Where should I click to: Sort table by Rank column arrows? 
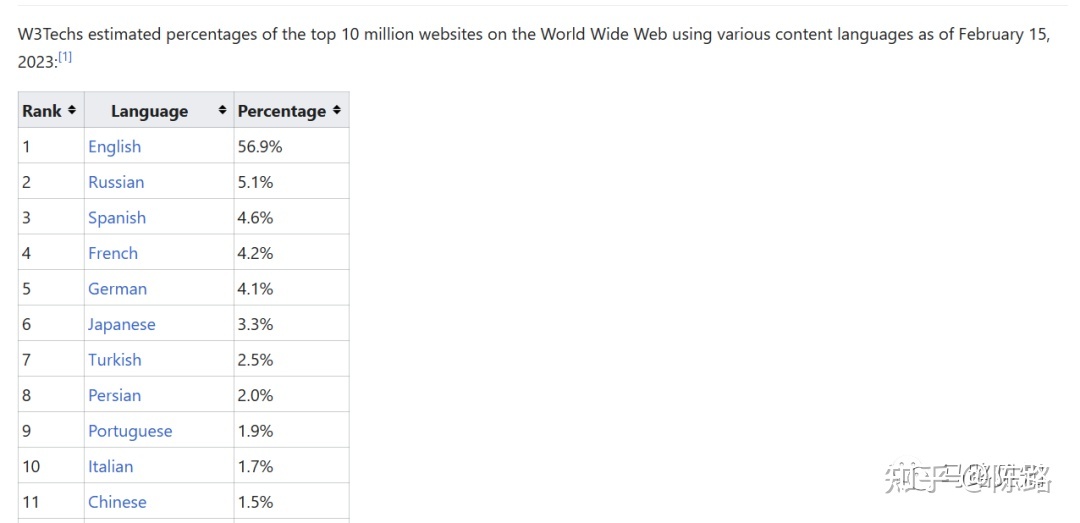coord(72,110)
